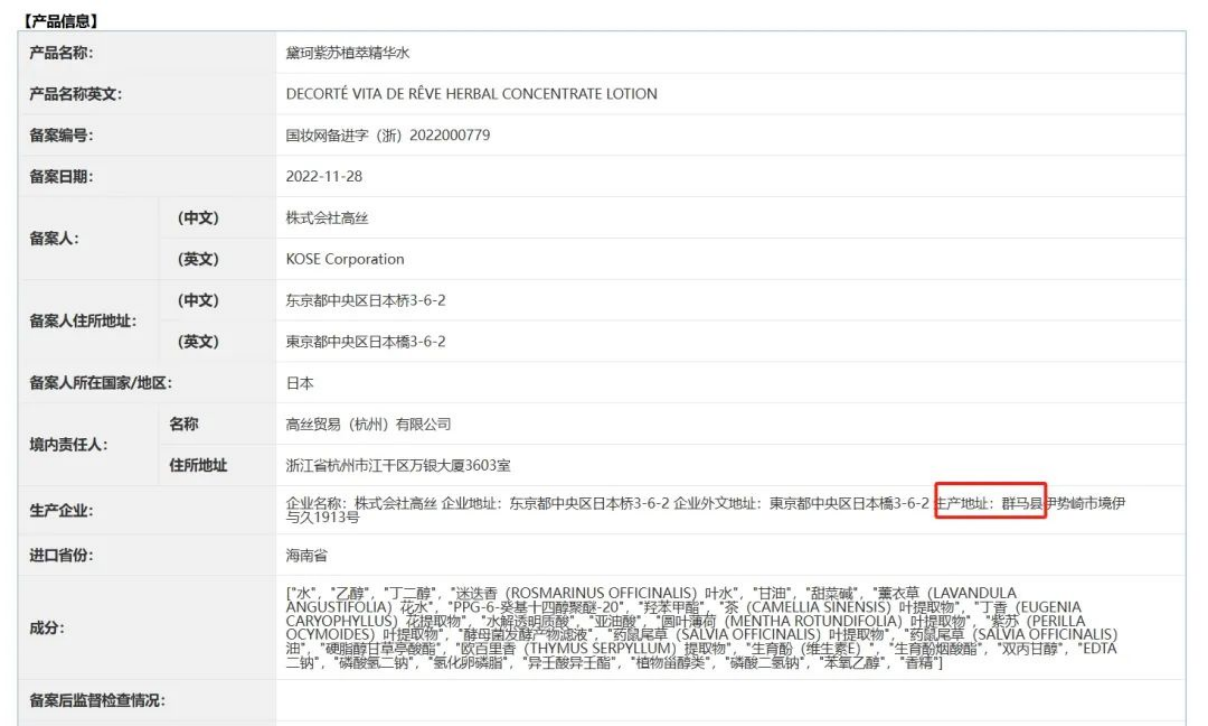The image size is (1208, 726).
Task: Click the (中文) sublabel in 备案人住所地址 row
Action: 198,300
